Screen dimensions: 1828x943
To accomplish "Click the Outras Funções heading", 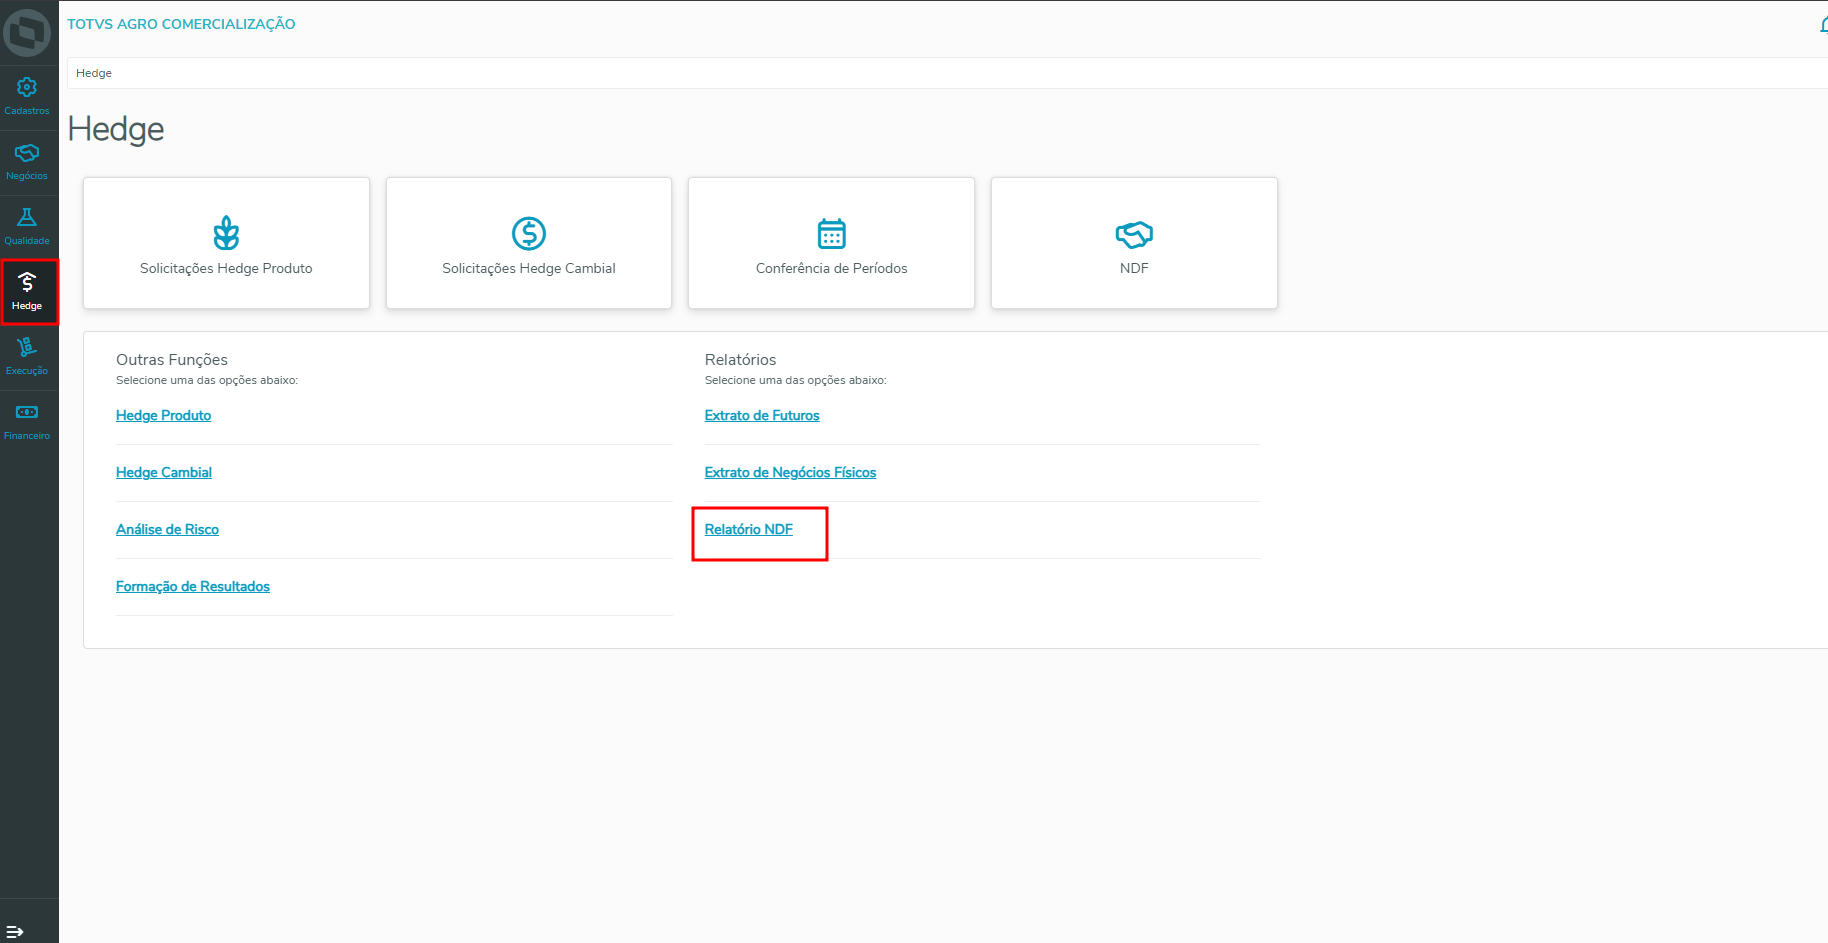I will (172, 359).
